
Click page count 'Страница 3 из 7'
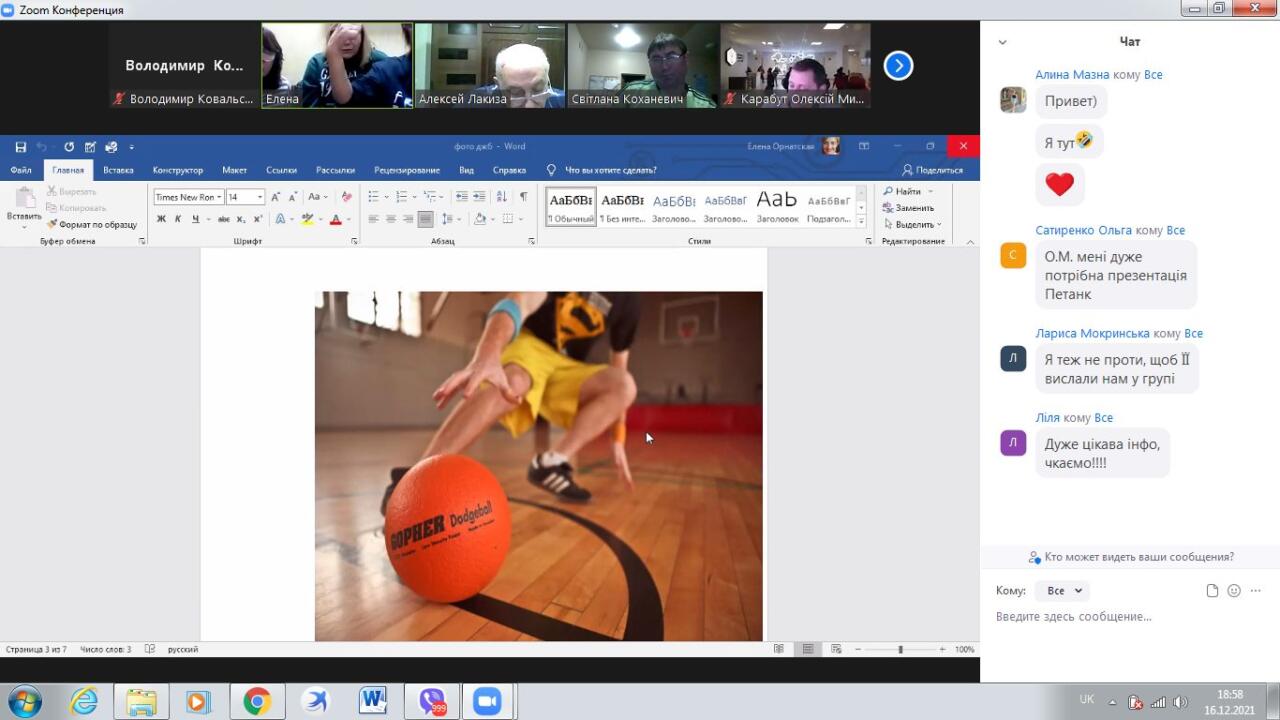click(36, 650)
